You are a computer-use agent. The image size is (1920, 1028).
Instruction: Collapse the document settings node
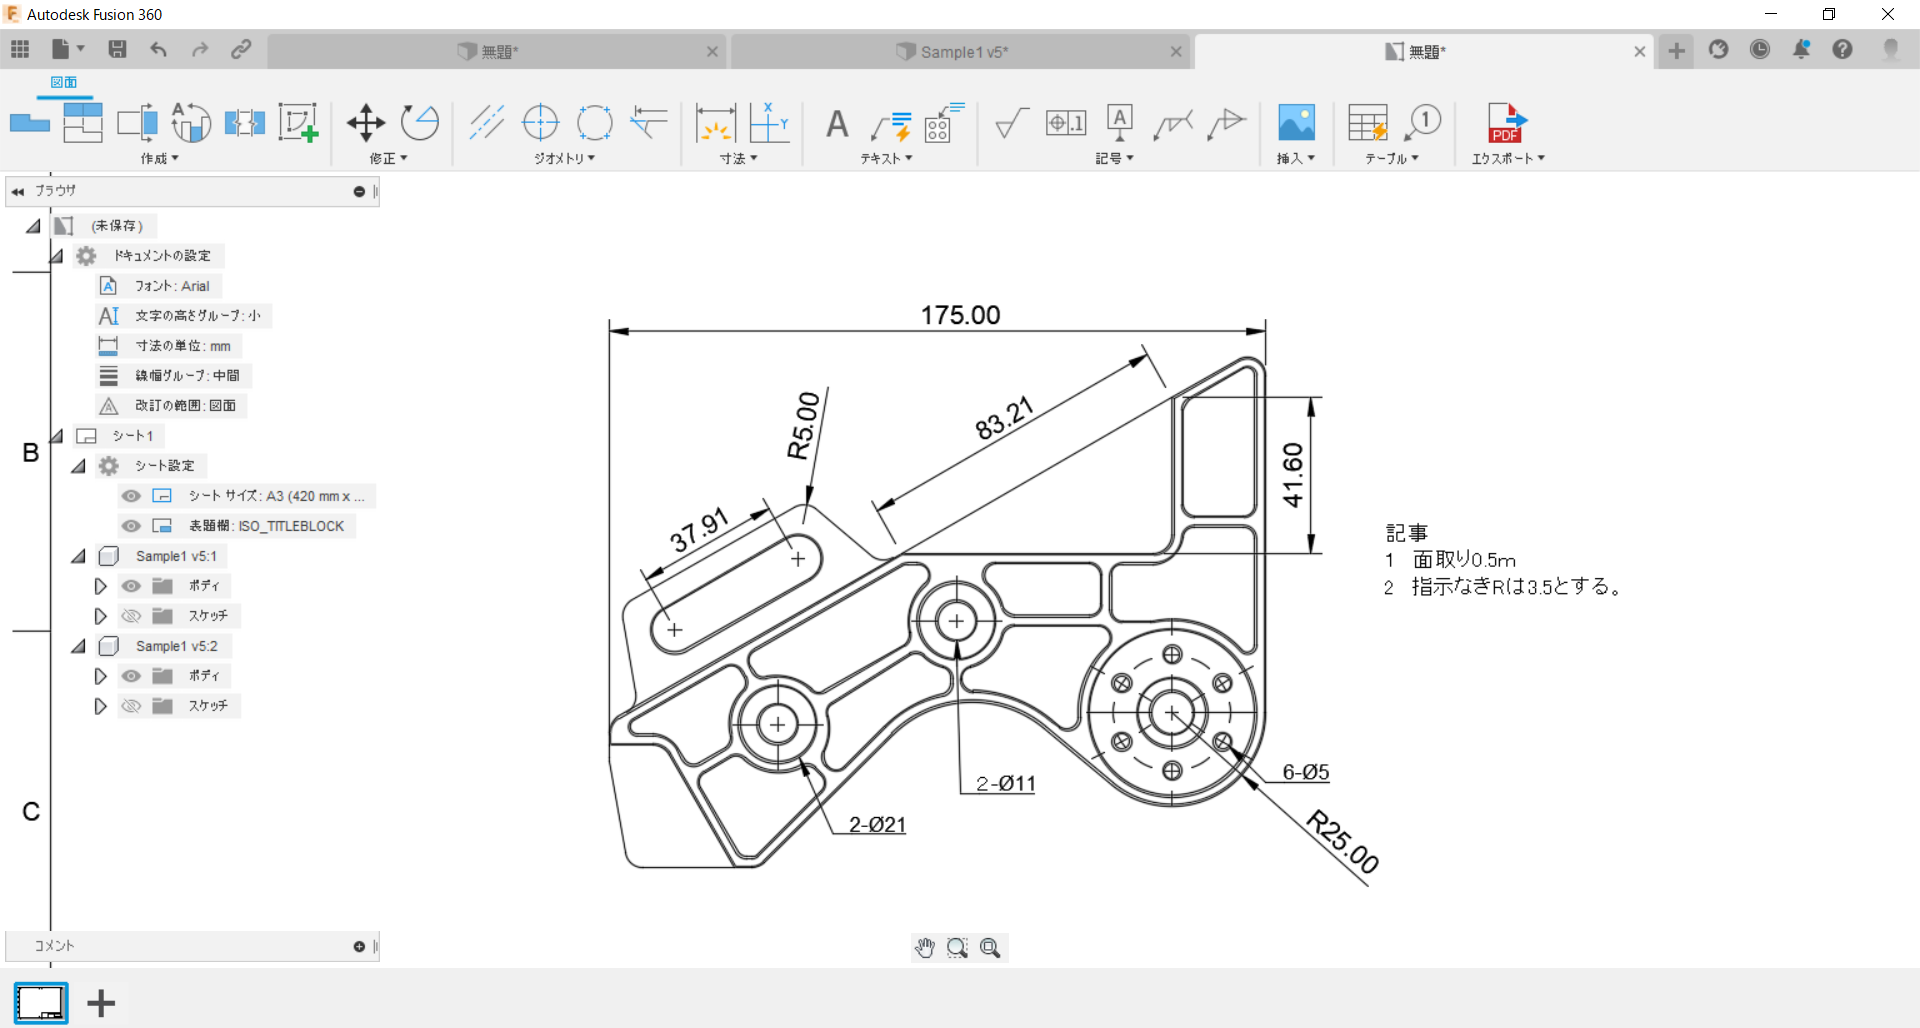pyautogui.click(x=57, y=256)
